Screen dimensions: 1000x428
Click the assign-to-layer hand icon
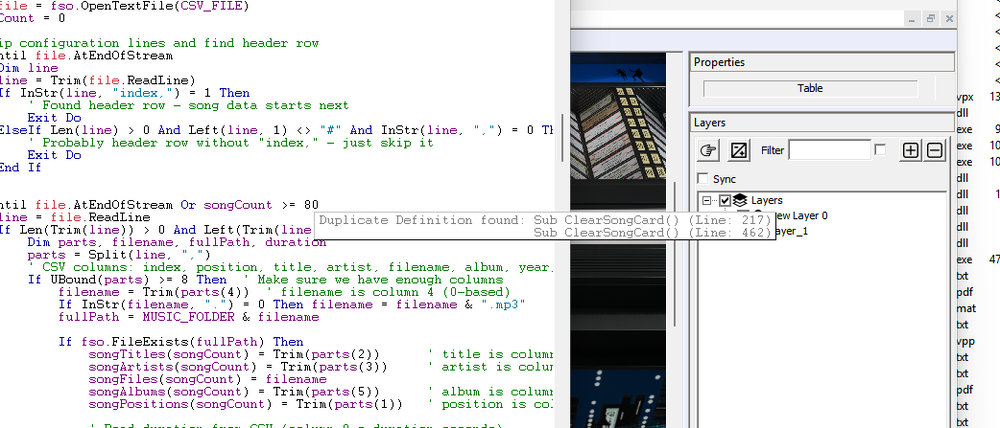coord(710,151)
